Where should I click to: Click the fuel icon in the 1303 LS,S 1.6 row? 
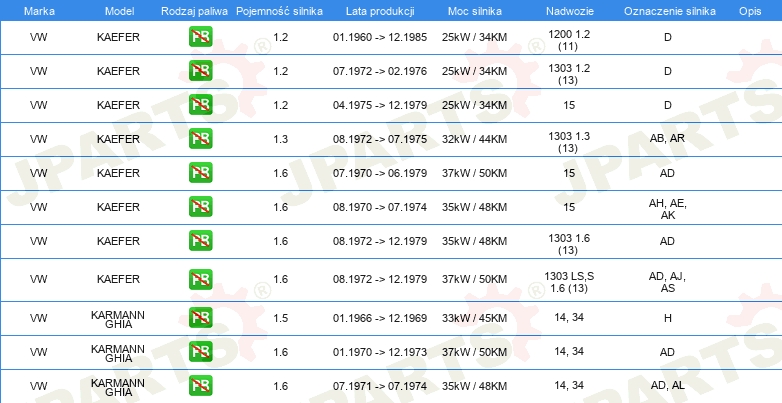(x=200, y=279)
